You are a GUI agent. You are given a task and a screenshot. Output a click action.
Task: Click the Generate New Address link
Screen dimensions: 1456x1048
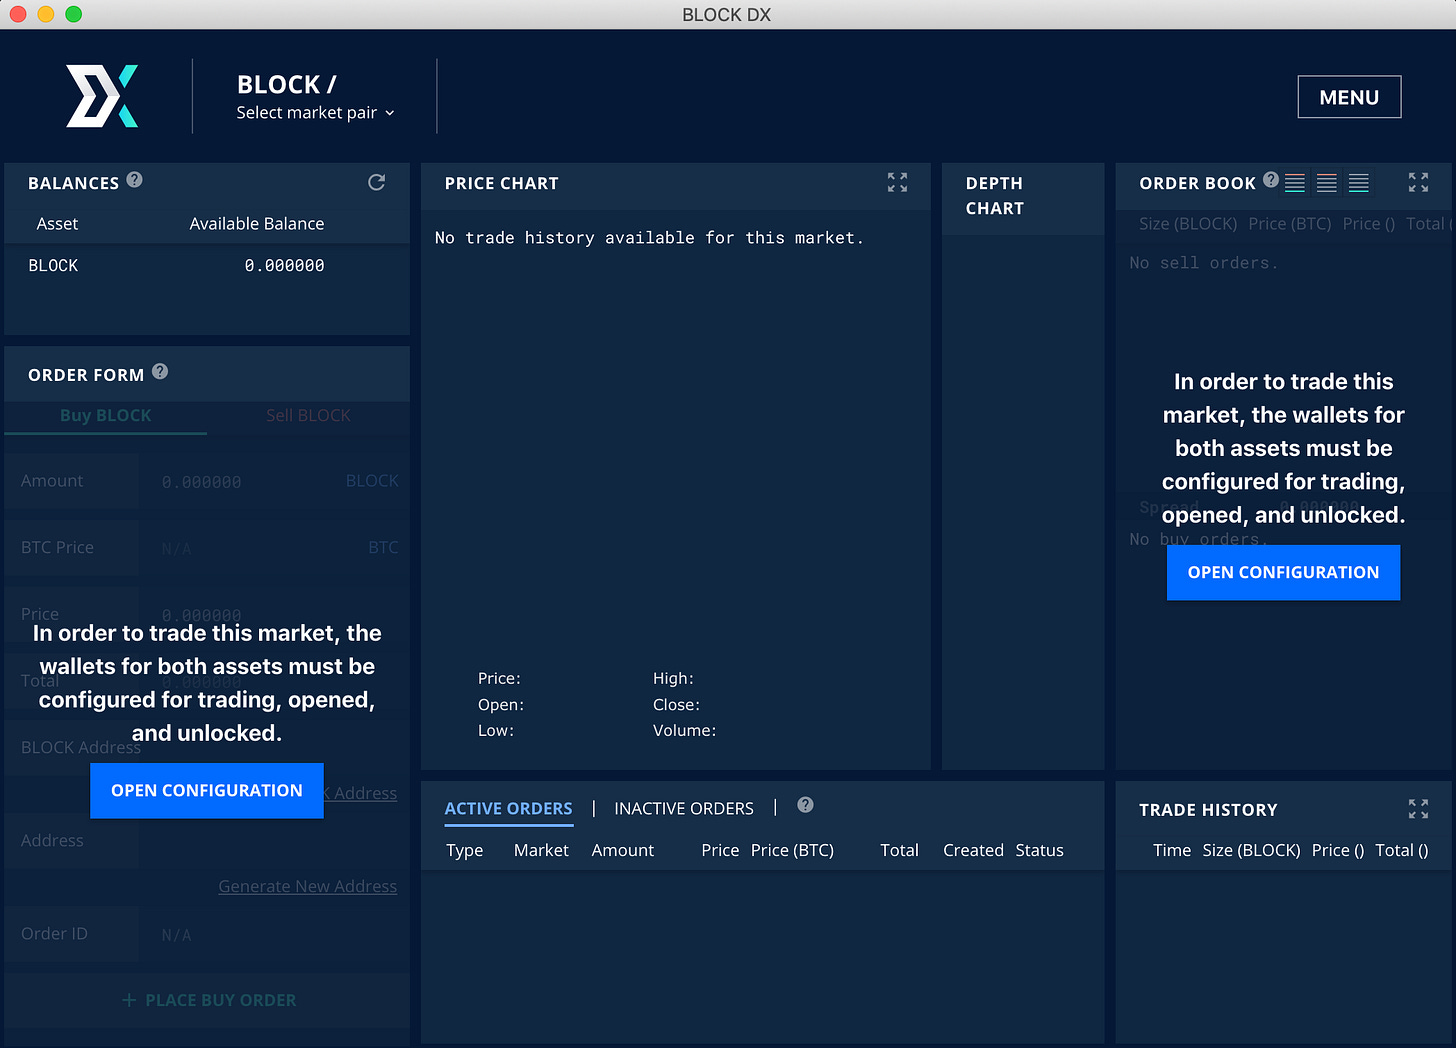[307, 886]
